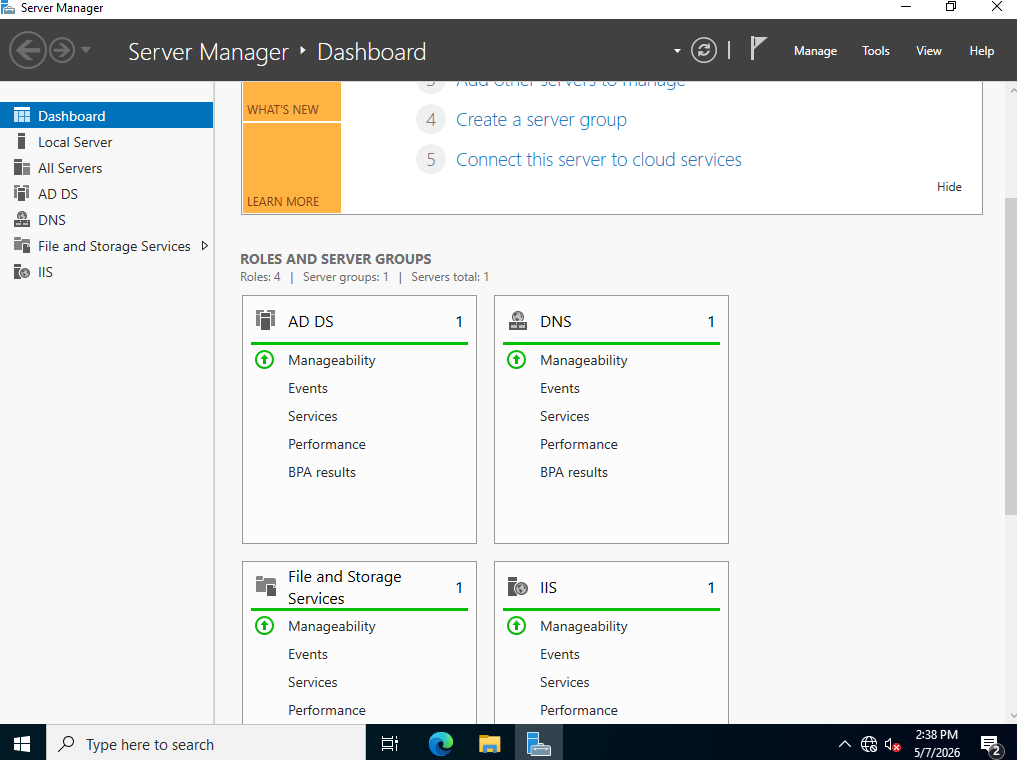The image size is (1017, 760).
Task: Select DNS in the sidebar
Action: (106, 220)
